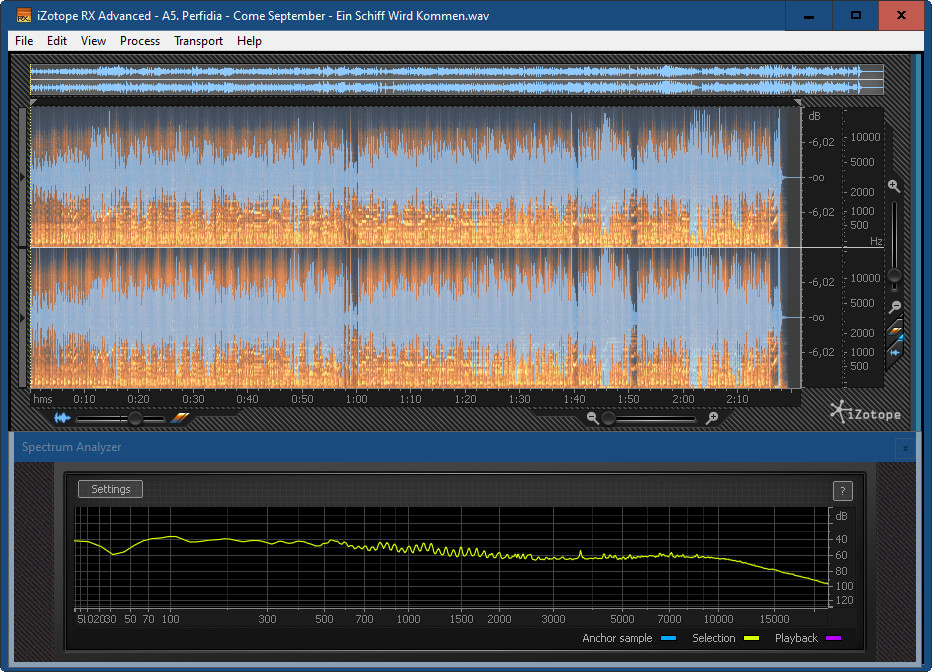This screenshot has height=672, width=932.
Task: Click the iZotope logo
Action: [x=865, y=412]
